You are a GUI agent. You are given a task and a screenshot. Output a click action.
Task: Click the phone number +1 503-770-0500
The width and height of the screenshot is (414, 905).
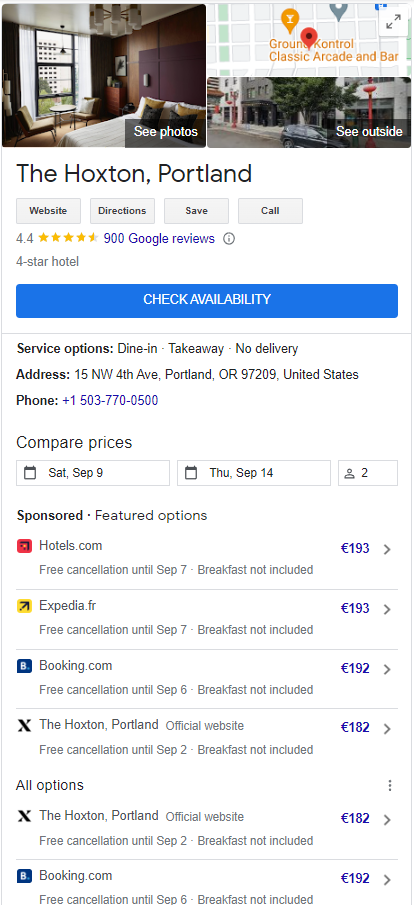point(110,401)
